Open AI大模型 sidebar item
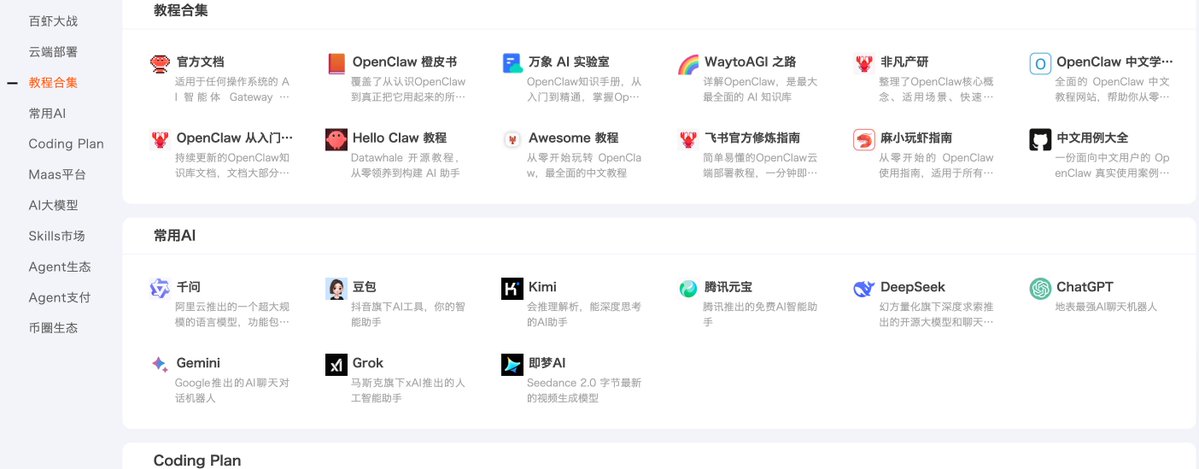The width and height of the screenshot is (1199, 469). click(x=53, y=205)
